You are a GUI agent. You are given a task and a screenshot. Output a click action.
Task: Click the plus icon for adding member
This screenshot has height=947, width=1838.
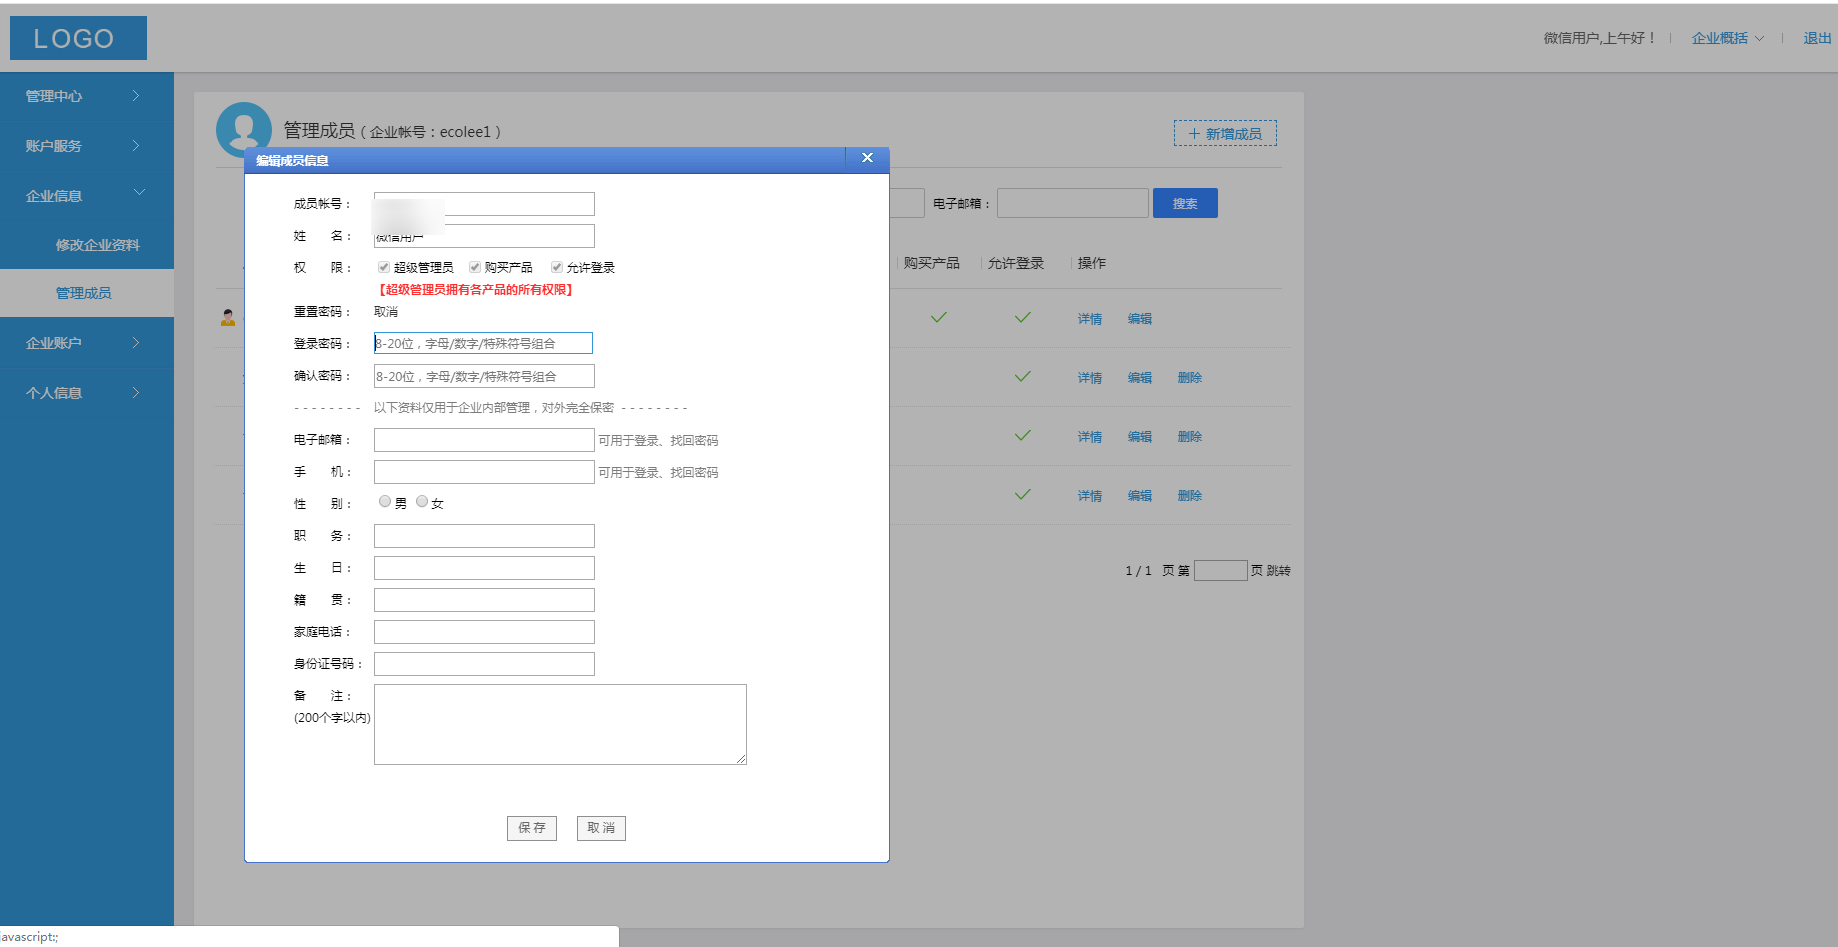pos(1193,134)
